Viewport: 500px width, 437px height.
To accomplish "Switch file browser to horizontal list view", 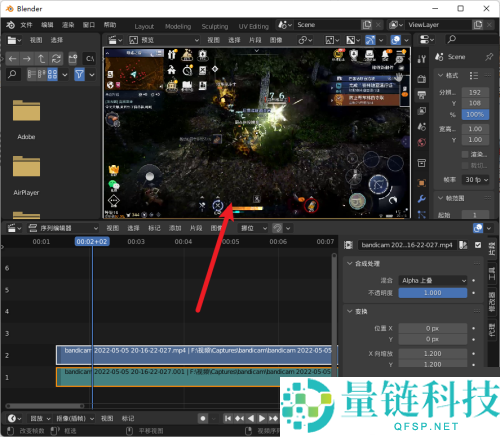I will point(42,74).
